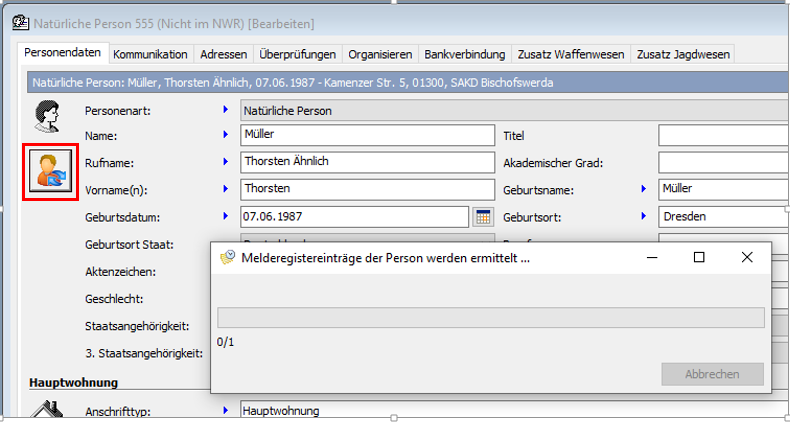Click the Geburtsort field showing Dresden
790x423 pixels.
722,216
